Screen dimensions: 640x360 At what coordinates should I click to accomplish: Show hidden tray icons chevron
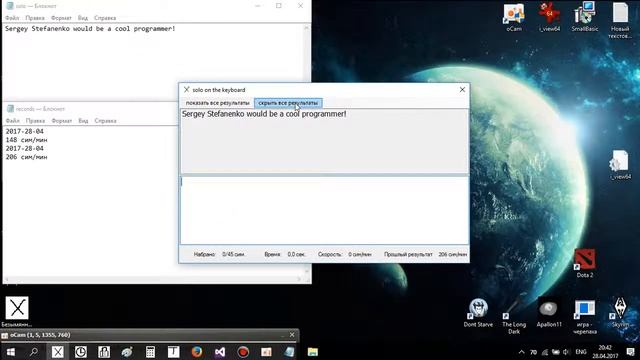(521, 352)
